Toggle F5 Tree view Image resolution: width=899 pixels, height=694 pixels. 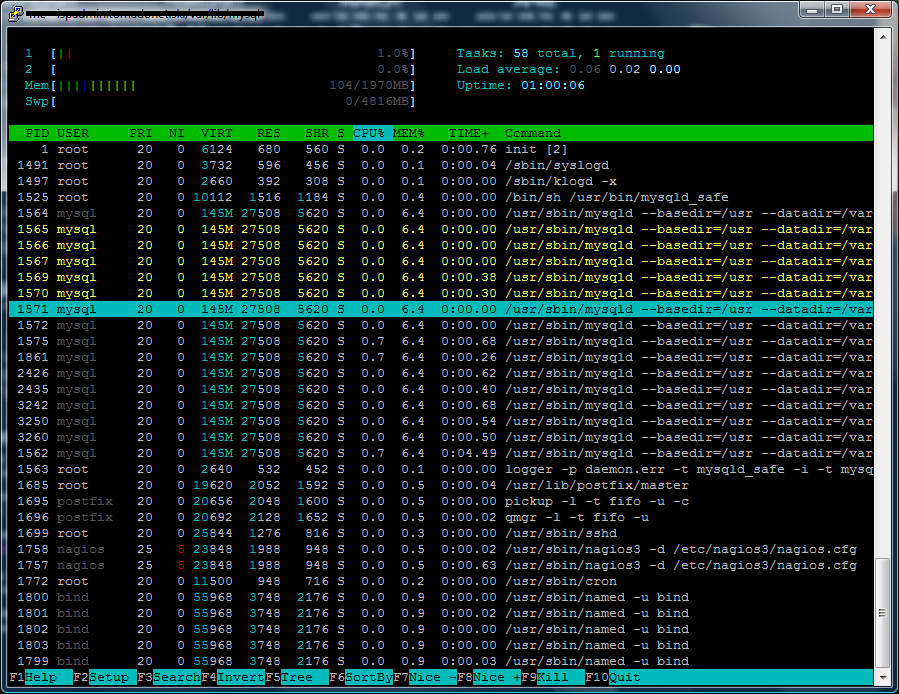pyautogui.click(x=297, y=677)
